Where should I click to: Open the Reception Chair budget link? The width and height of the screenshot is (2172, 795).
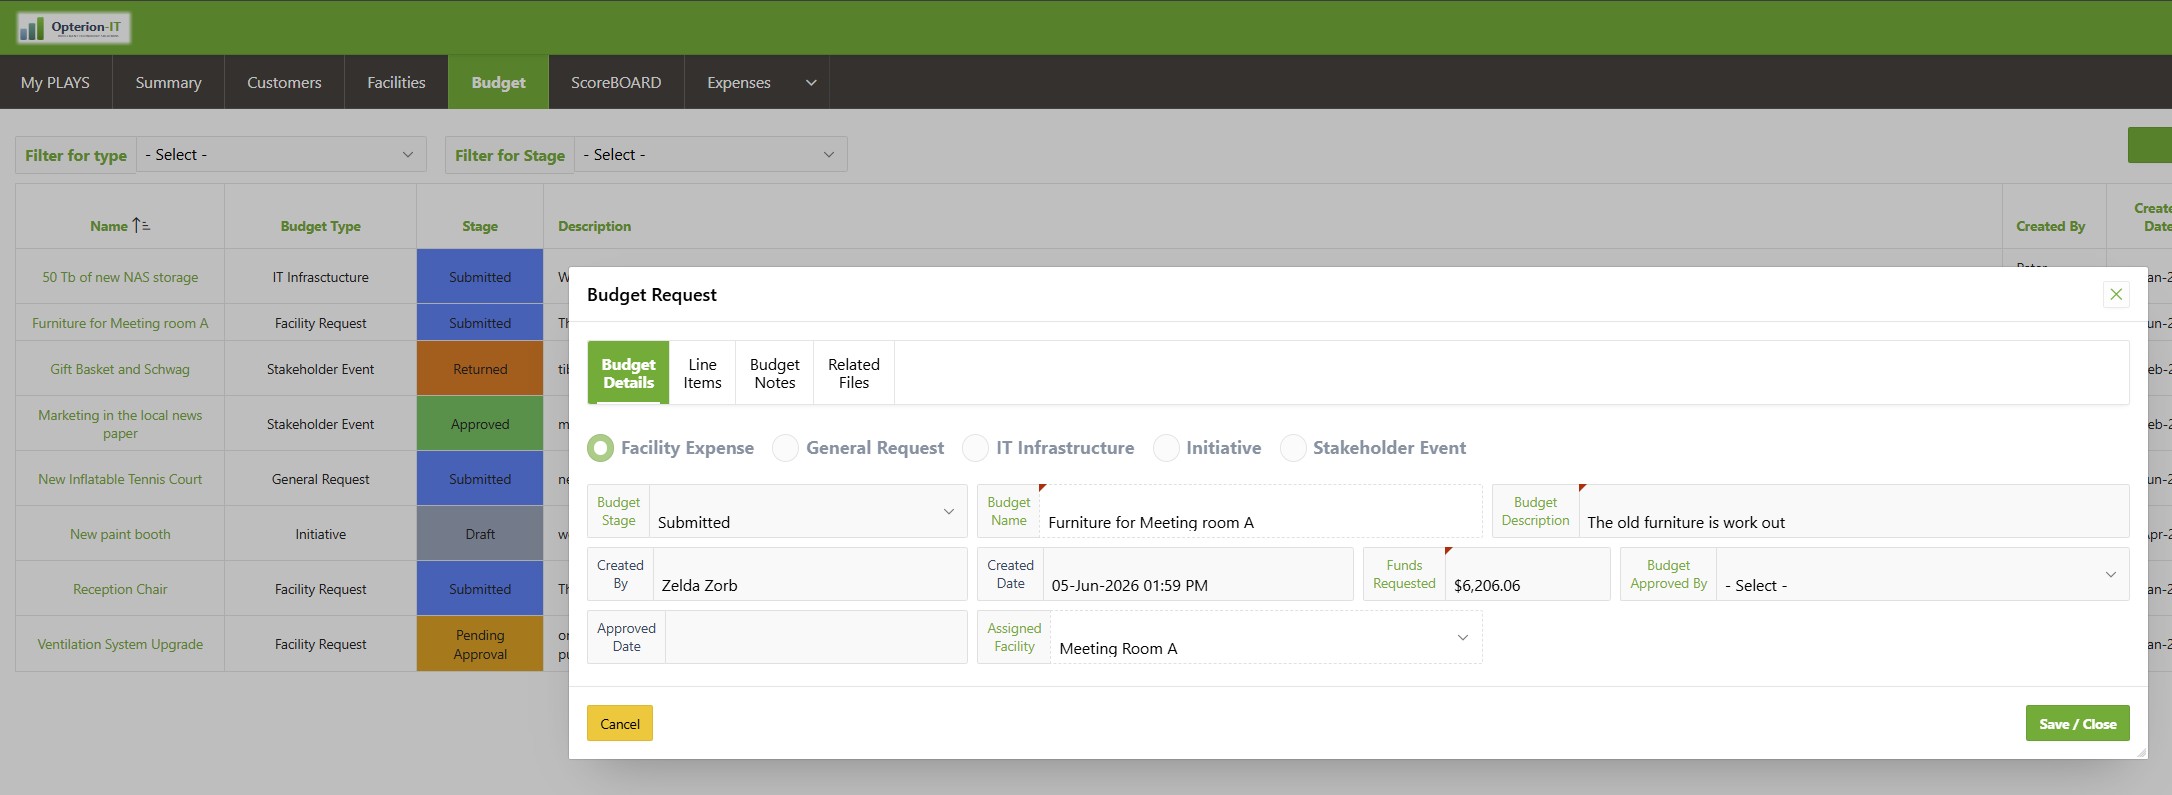pyautogui.click(x=120, y=589)
